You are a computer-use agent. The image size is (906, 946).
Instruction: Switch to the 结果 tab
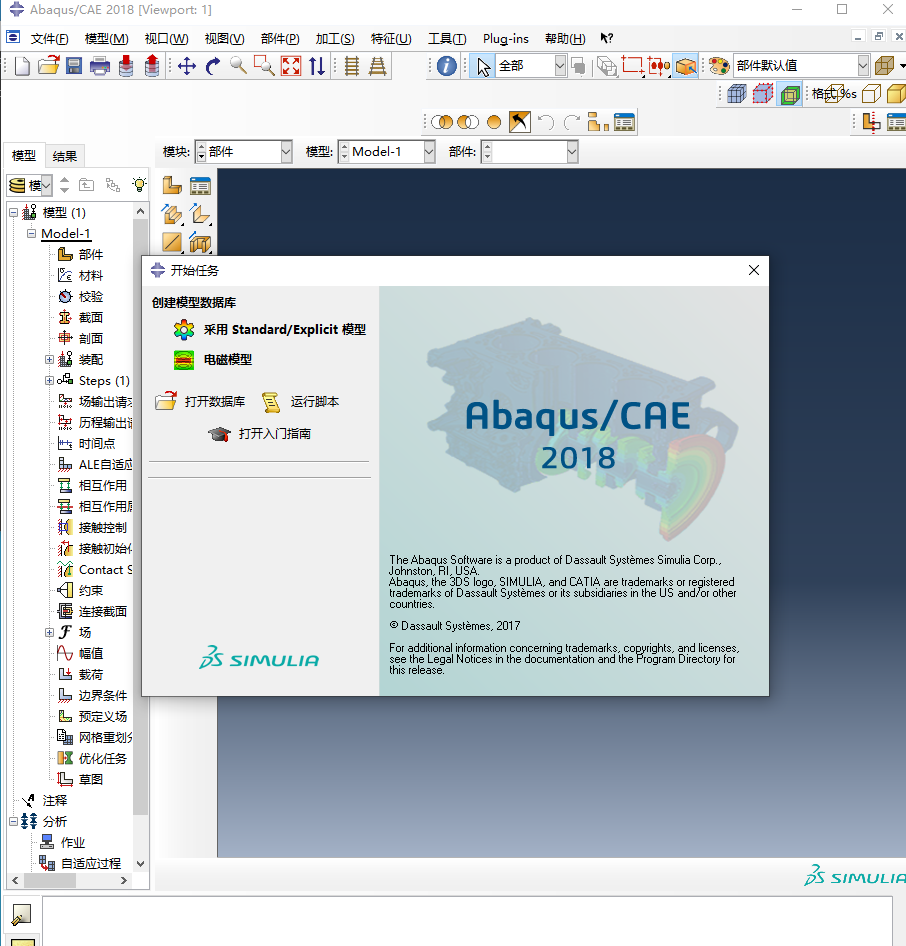coord(64,156)
